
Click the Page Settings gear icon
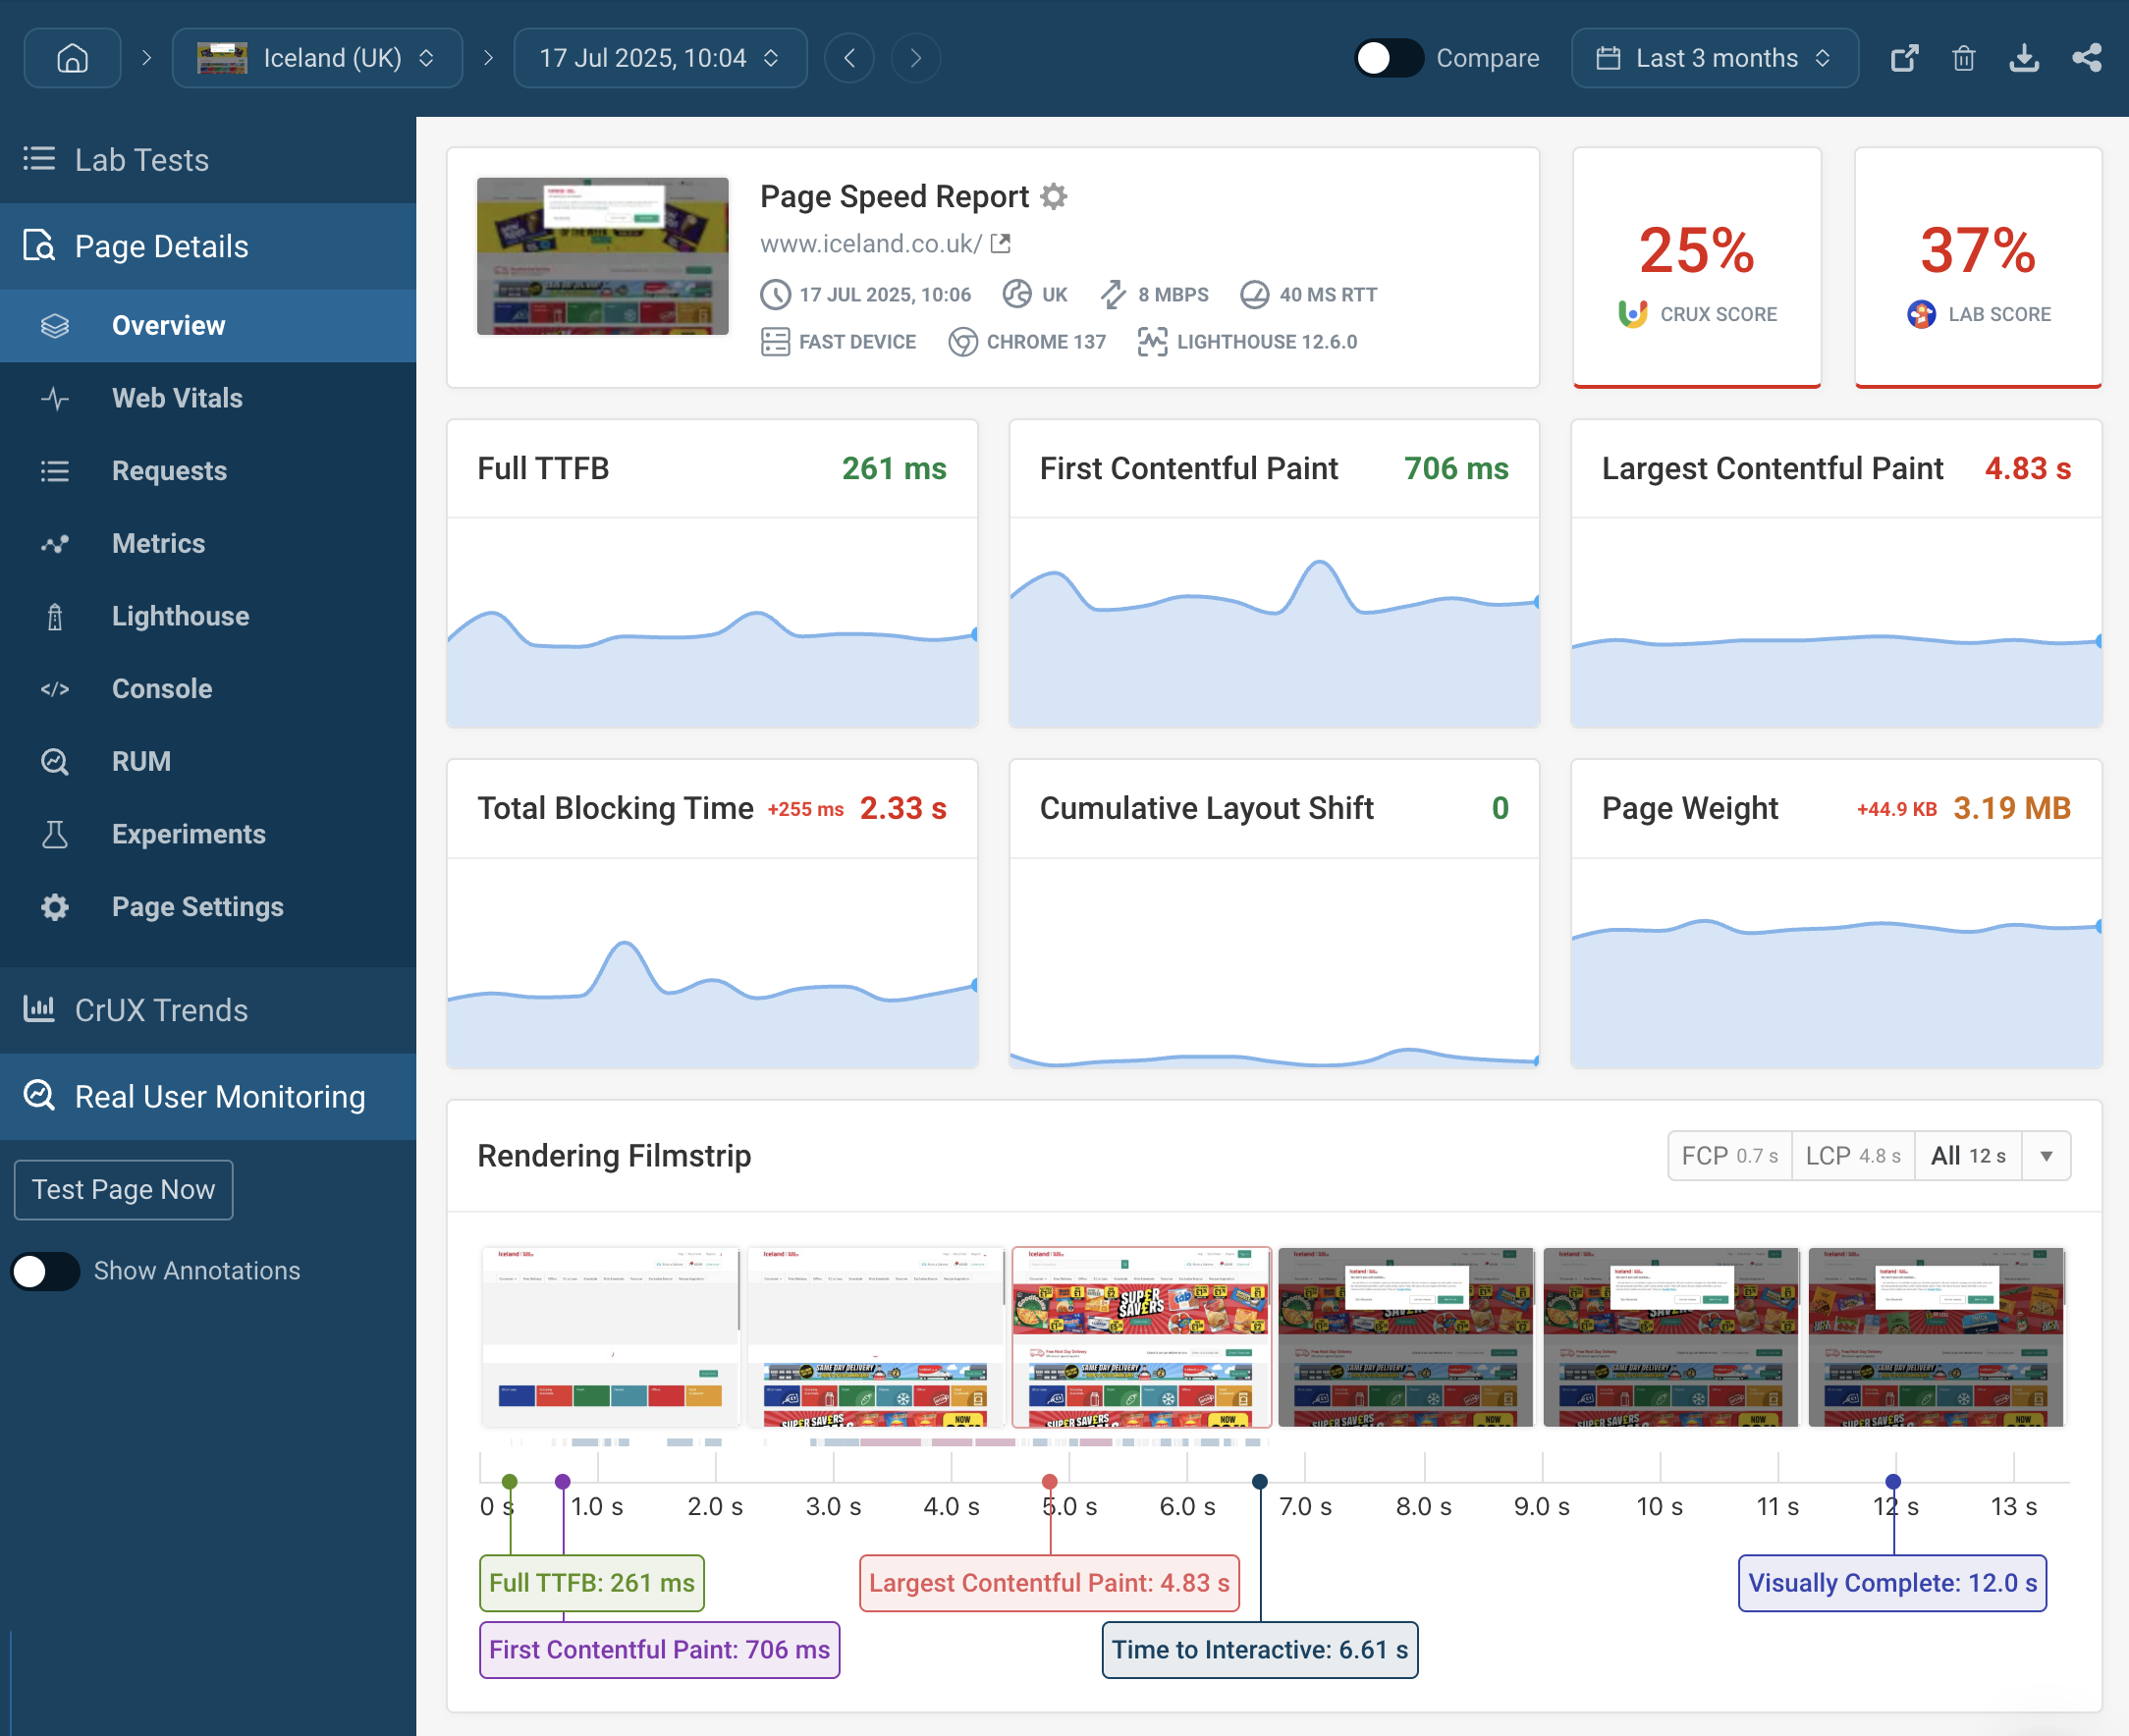(55, 907)
